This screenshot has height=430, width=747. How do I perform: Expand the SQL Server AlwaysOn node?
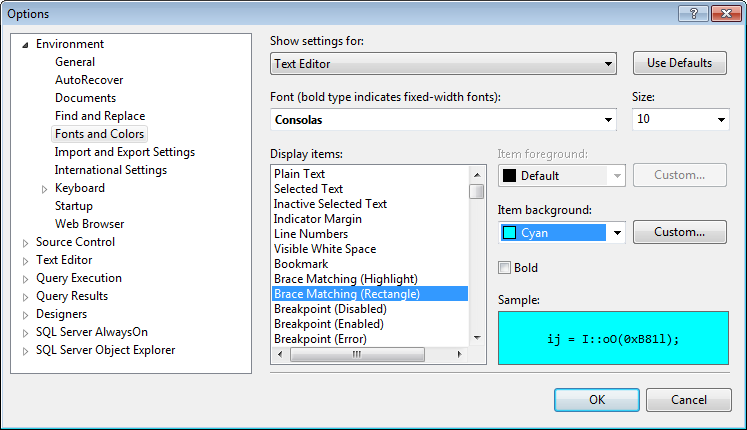point(26,332)
